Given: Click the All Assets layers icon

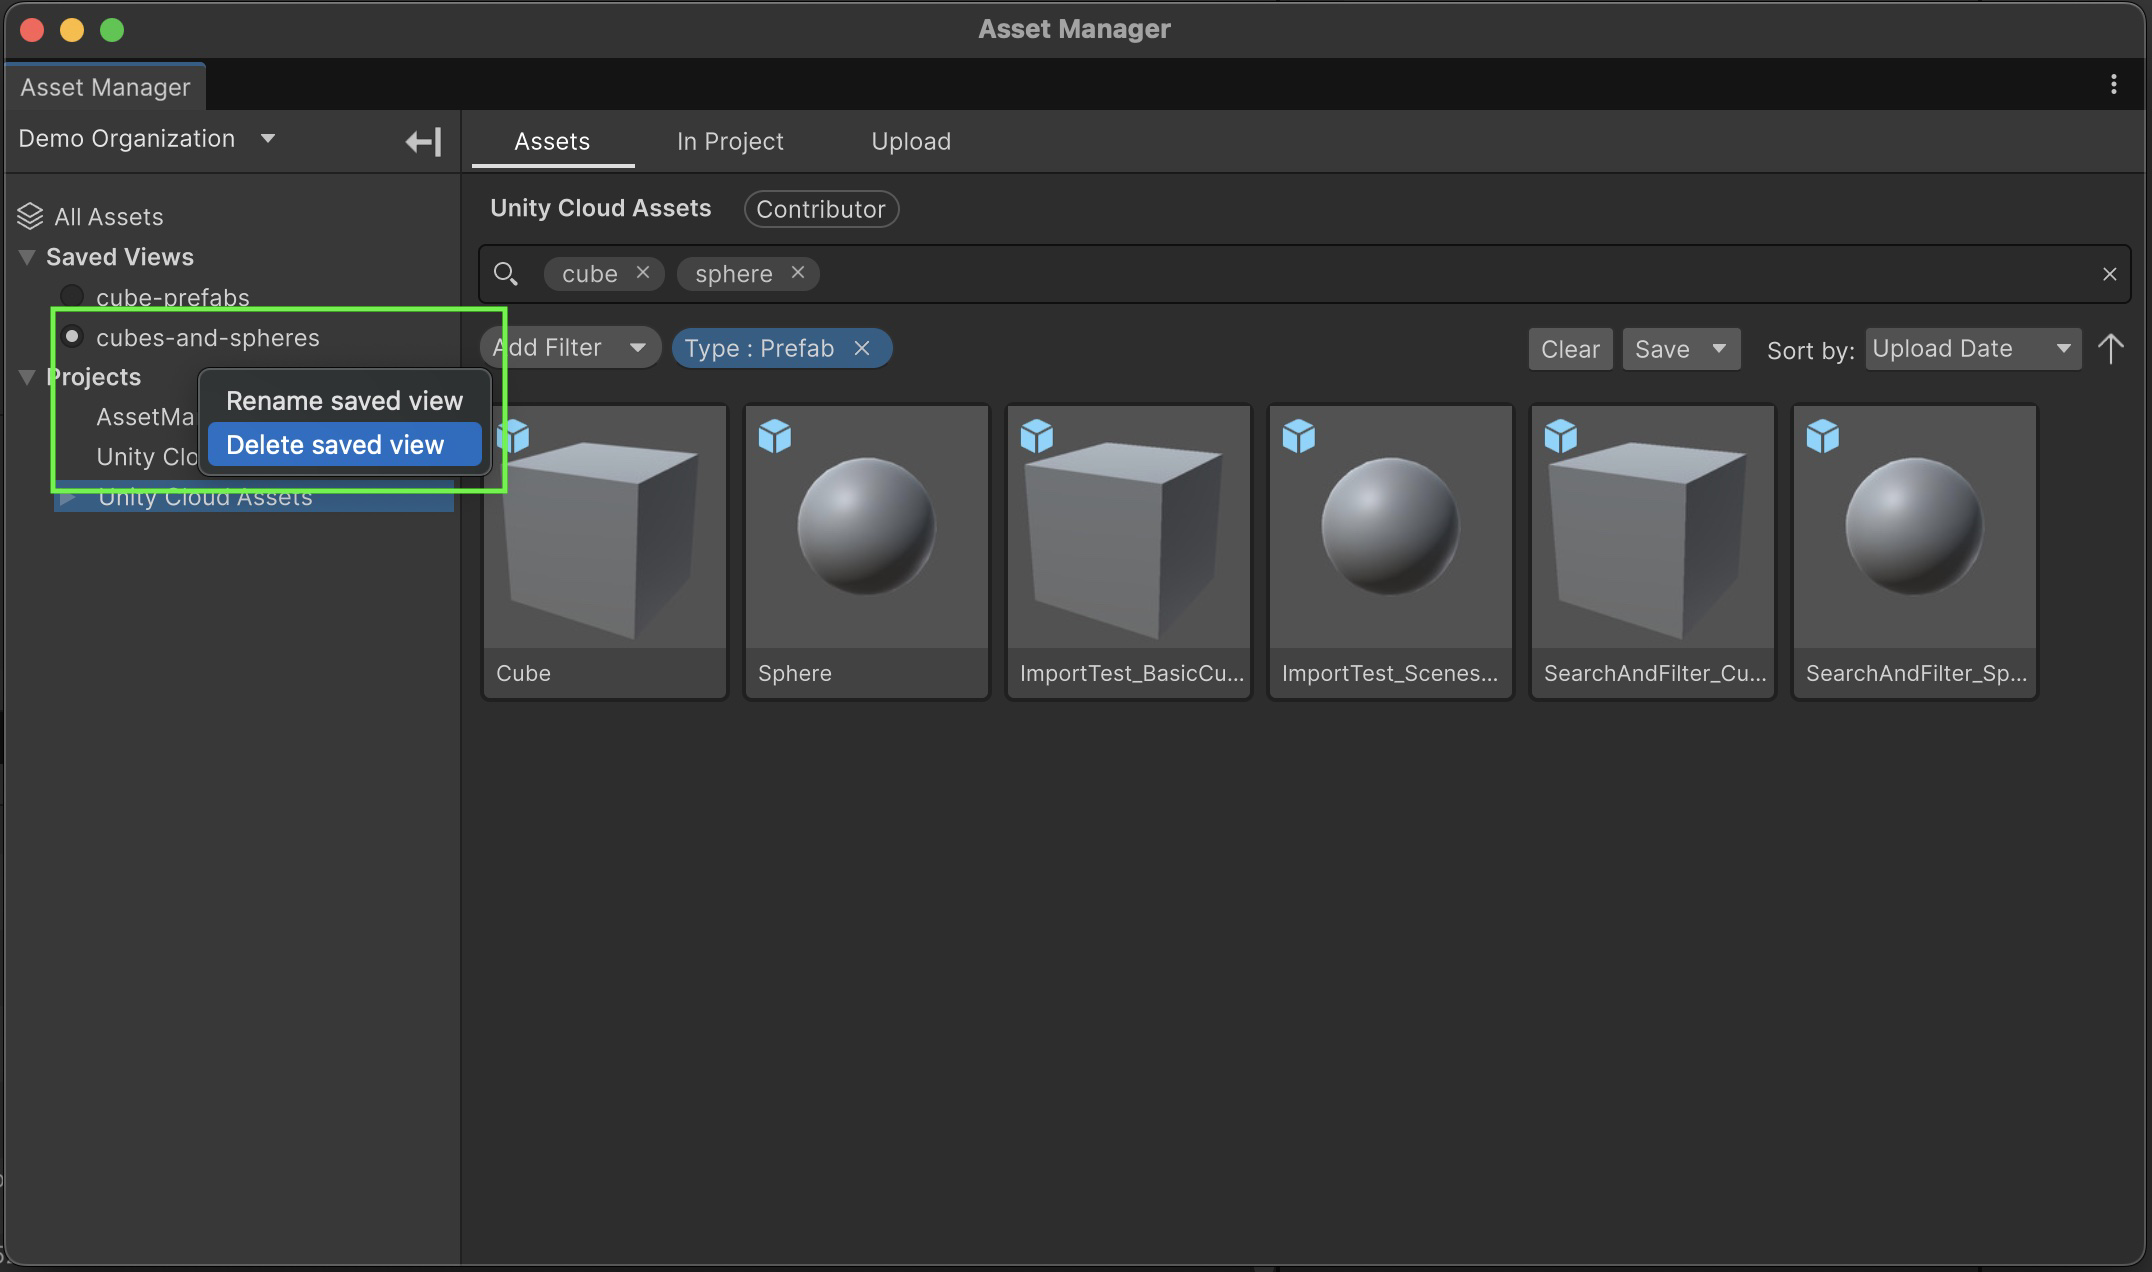Looking at the screenshot, I should [30, 216].
